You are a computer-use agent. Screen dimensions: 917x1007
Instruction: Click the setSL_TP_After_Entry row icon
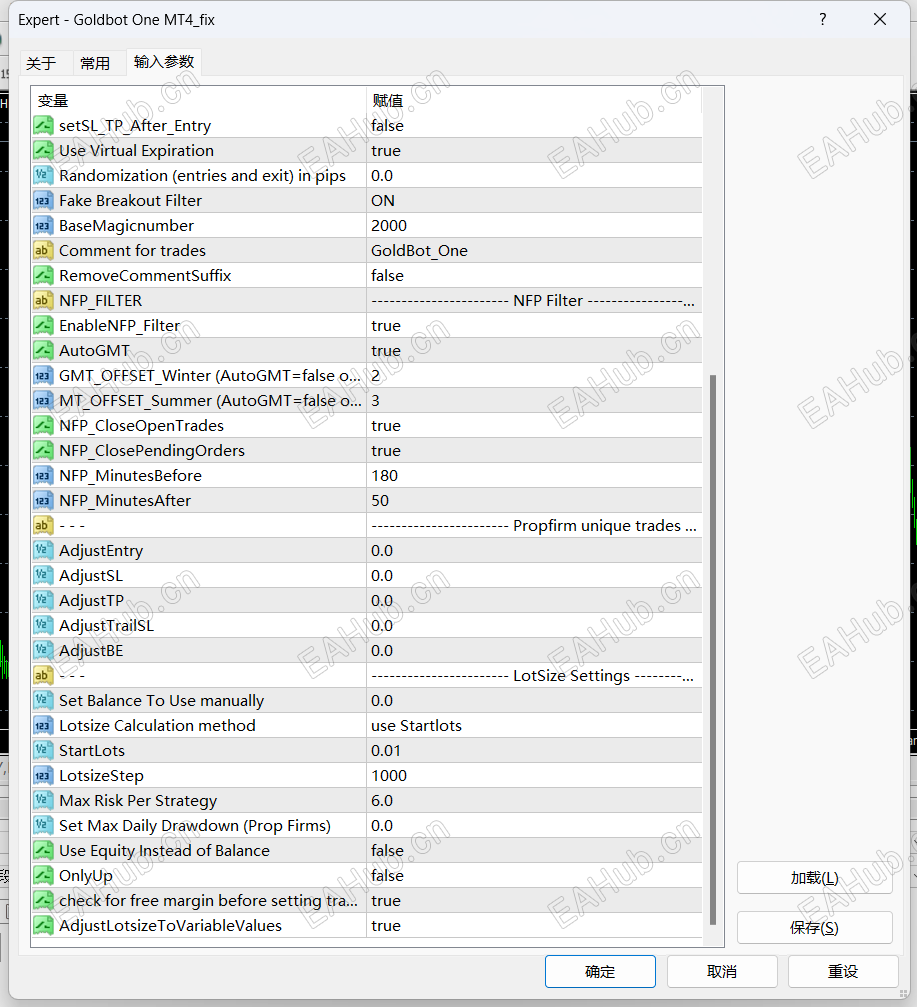[43, 125]
